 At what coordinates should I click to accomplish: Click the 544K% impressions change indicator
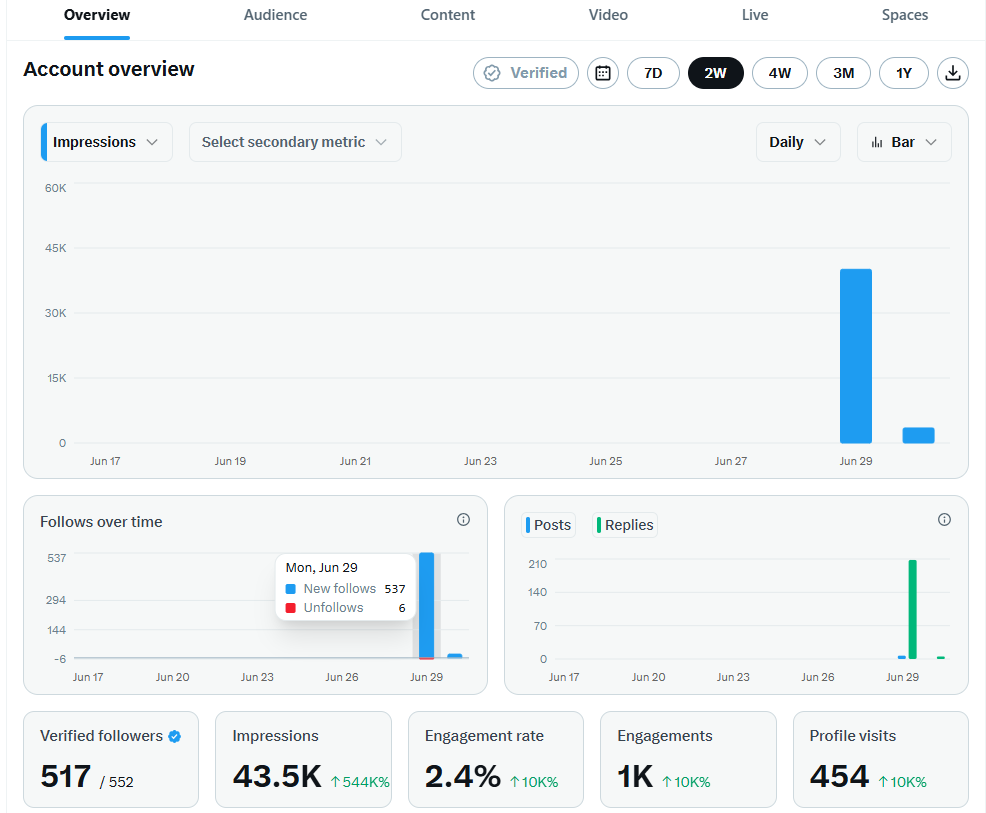(x=360, y=782)
